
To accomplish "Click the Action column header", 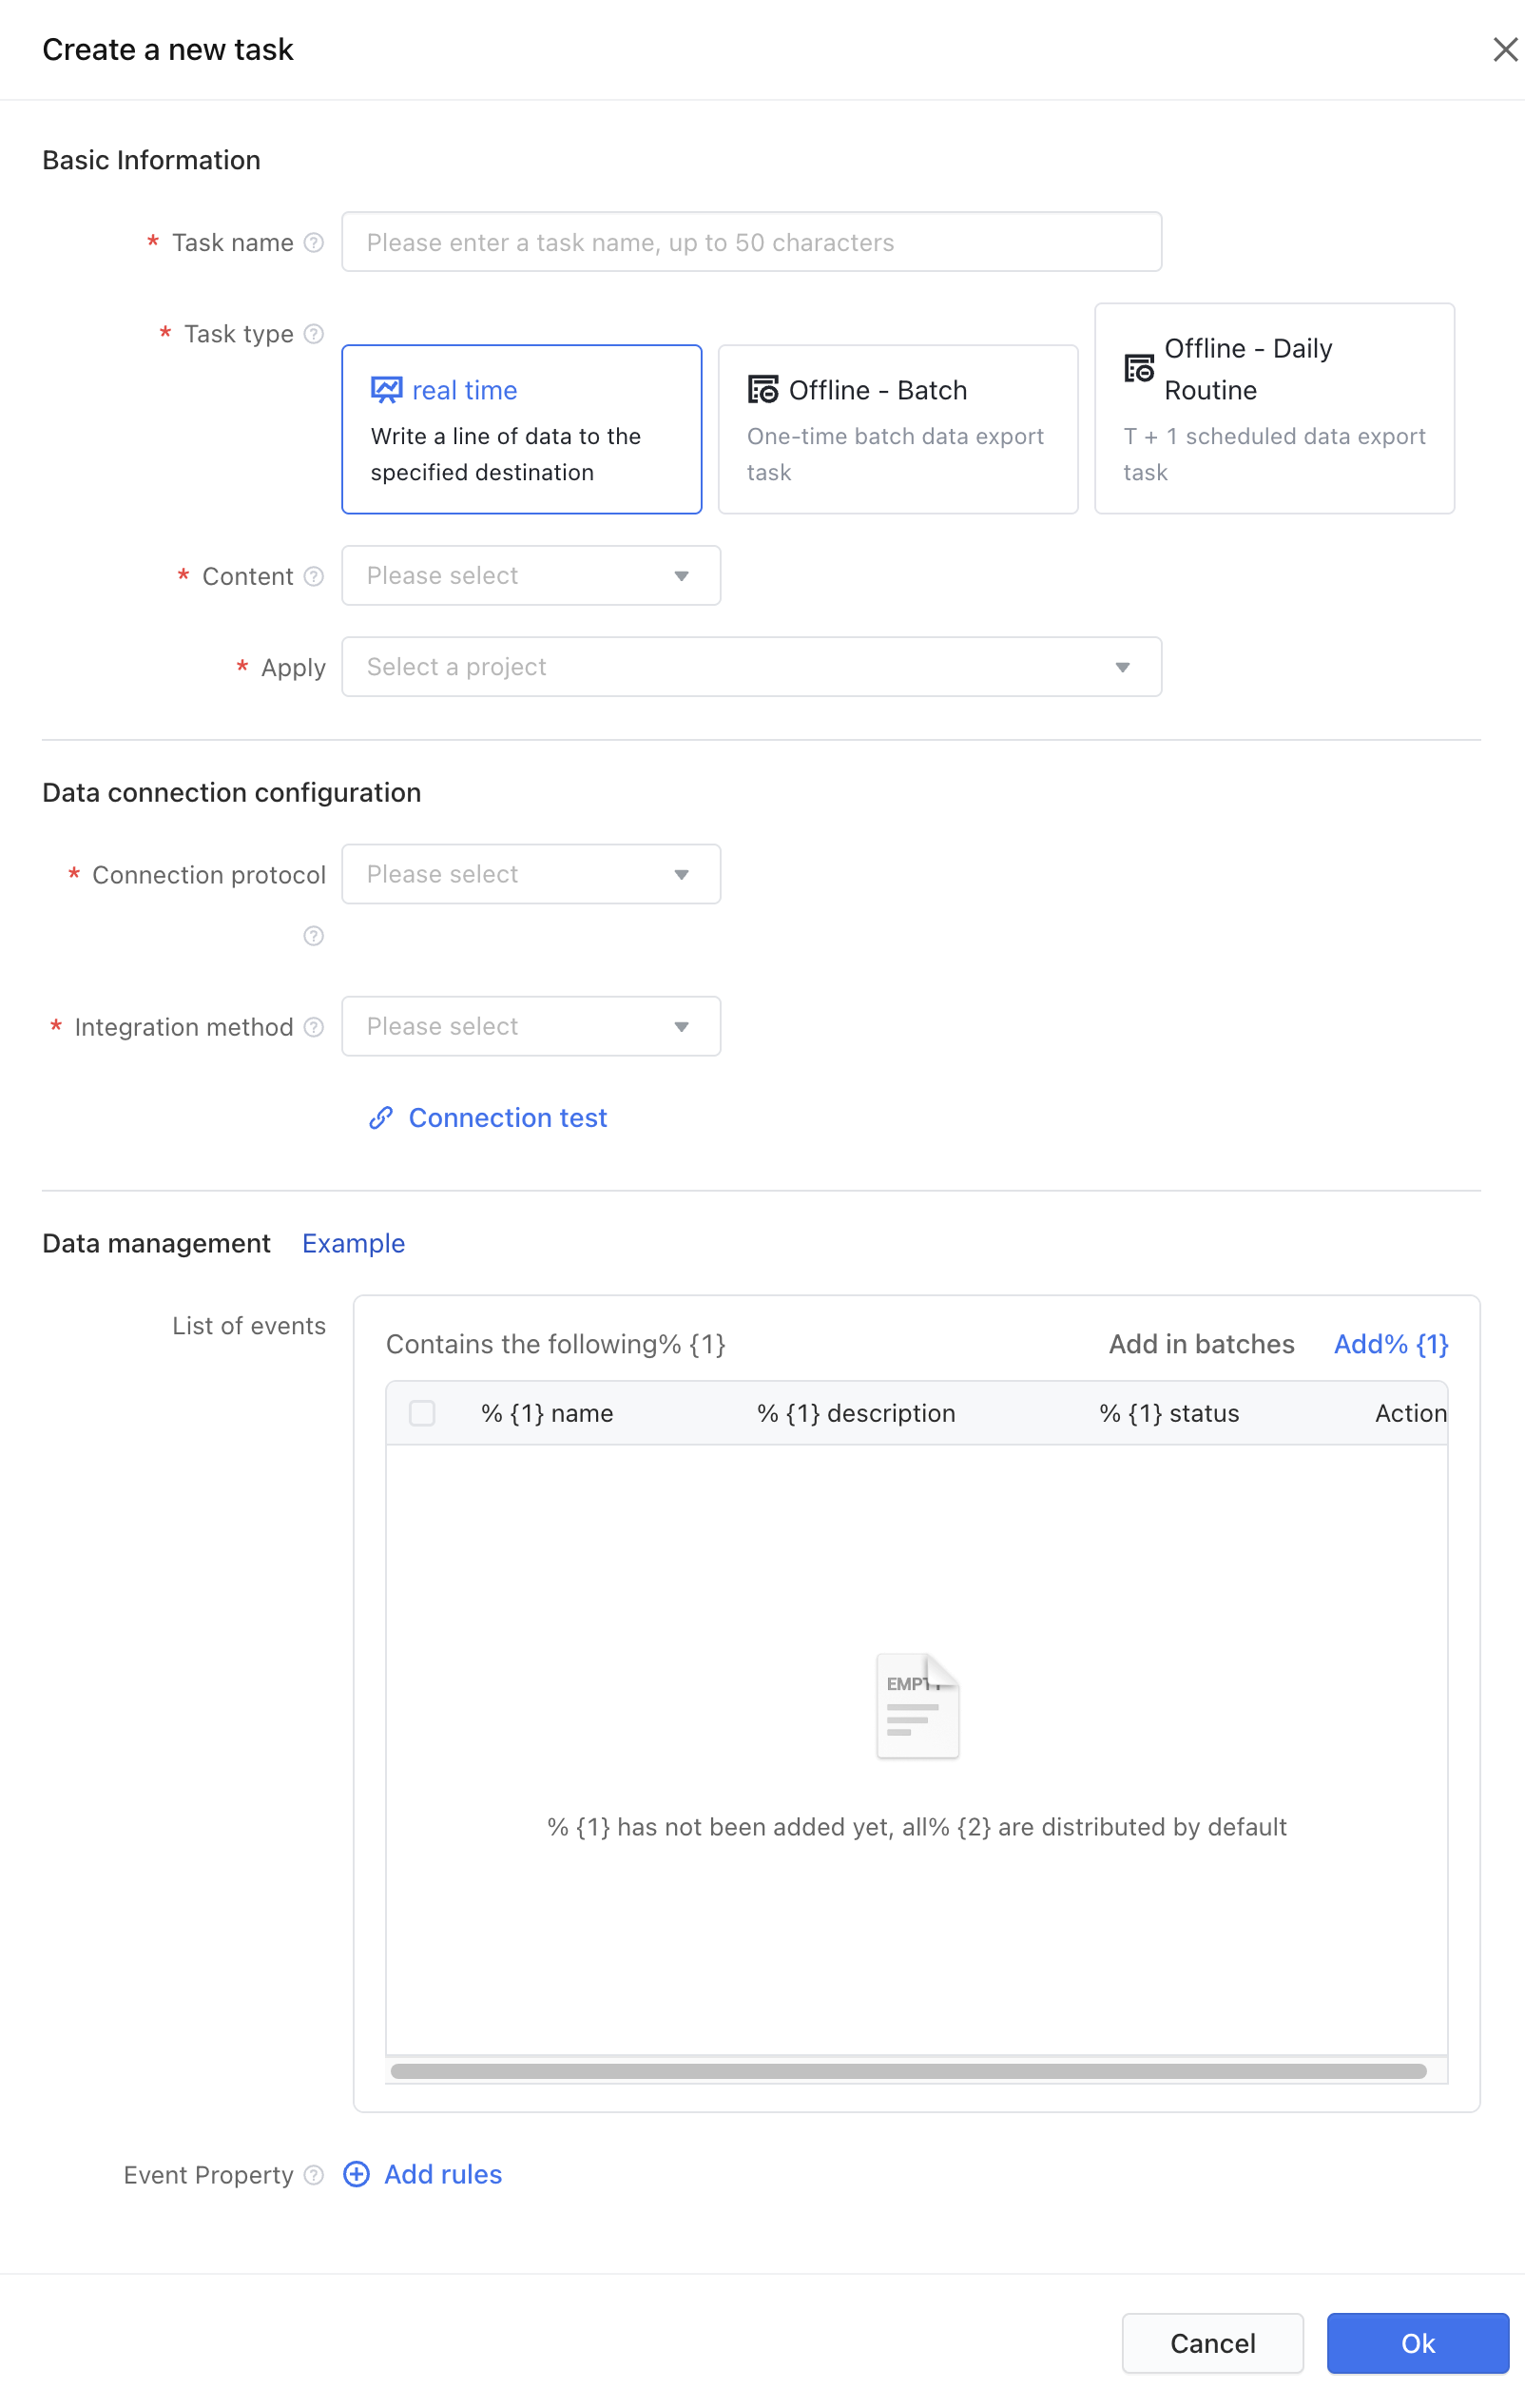I will (1410, 1413).
